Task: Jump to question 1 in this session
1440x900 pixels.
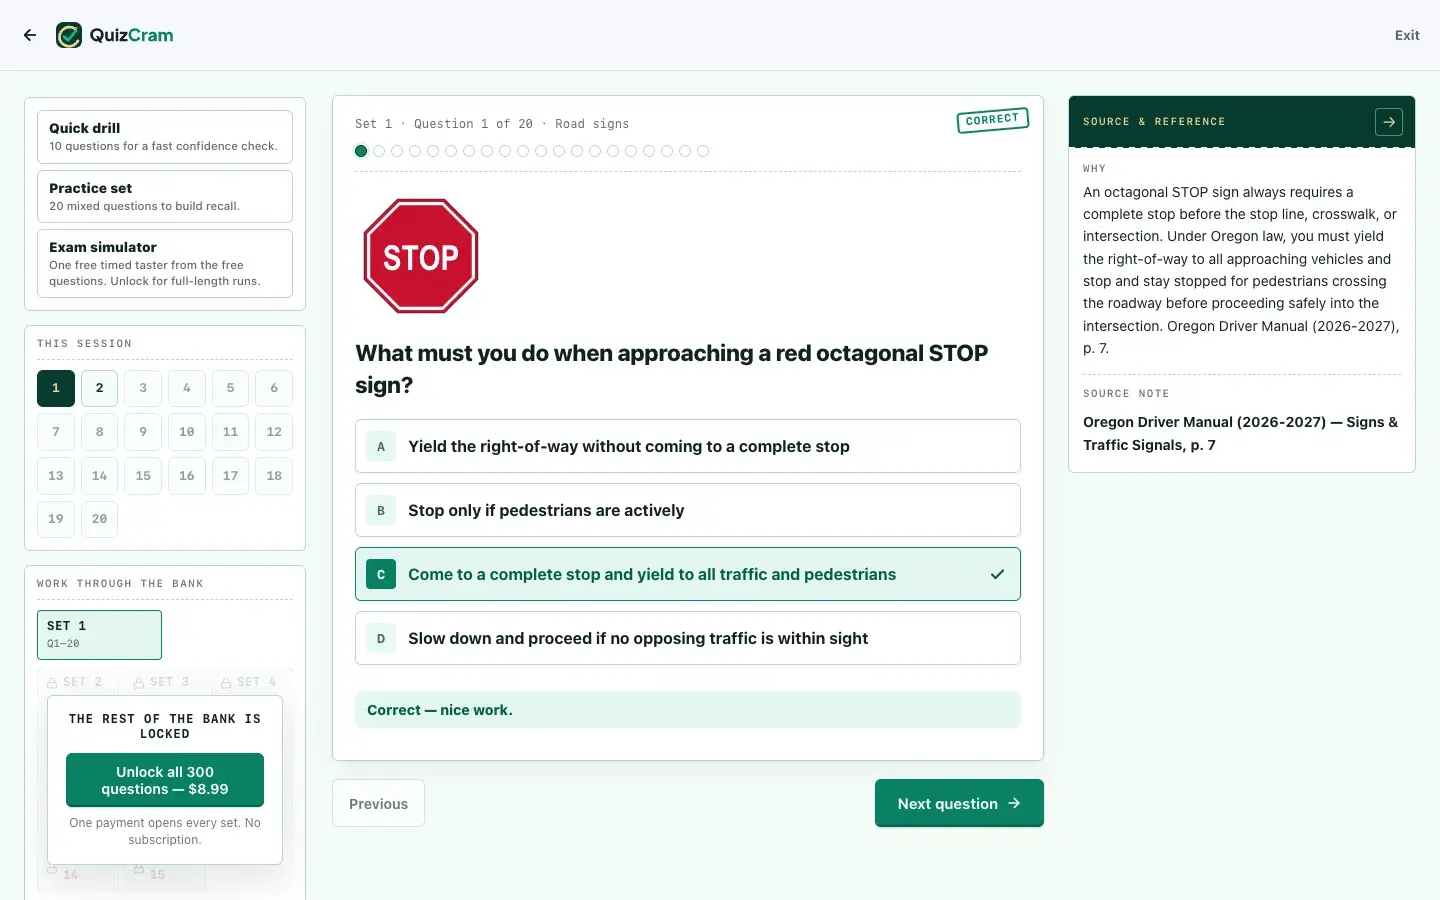Action: pos(56,388)
